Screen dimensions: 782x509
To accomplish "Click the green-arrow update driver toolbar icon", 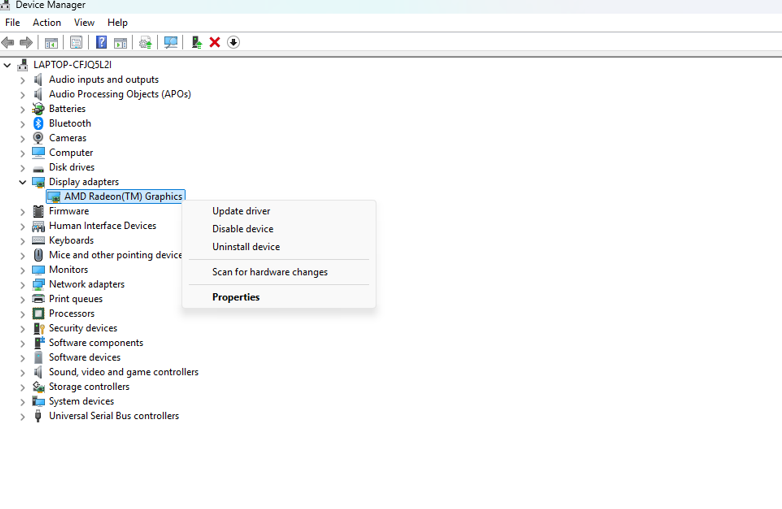I will tap(196, 42).
